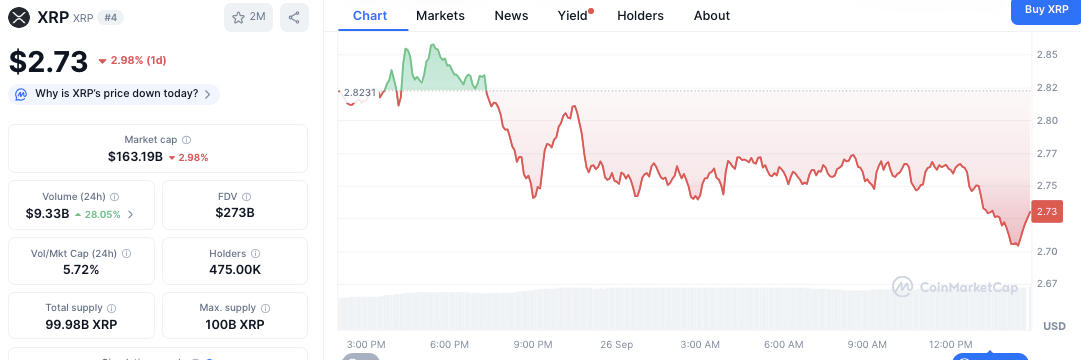Add XRP to watchlist via star button

coord(248,18)
